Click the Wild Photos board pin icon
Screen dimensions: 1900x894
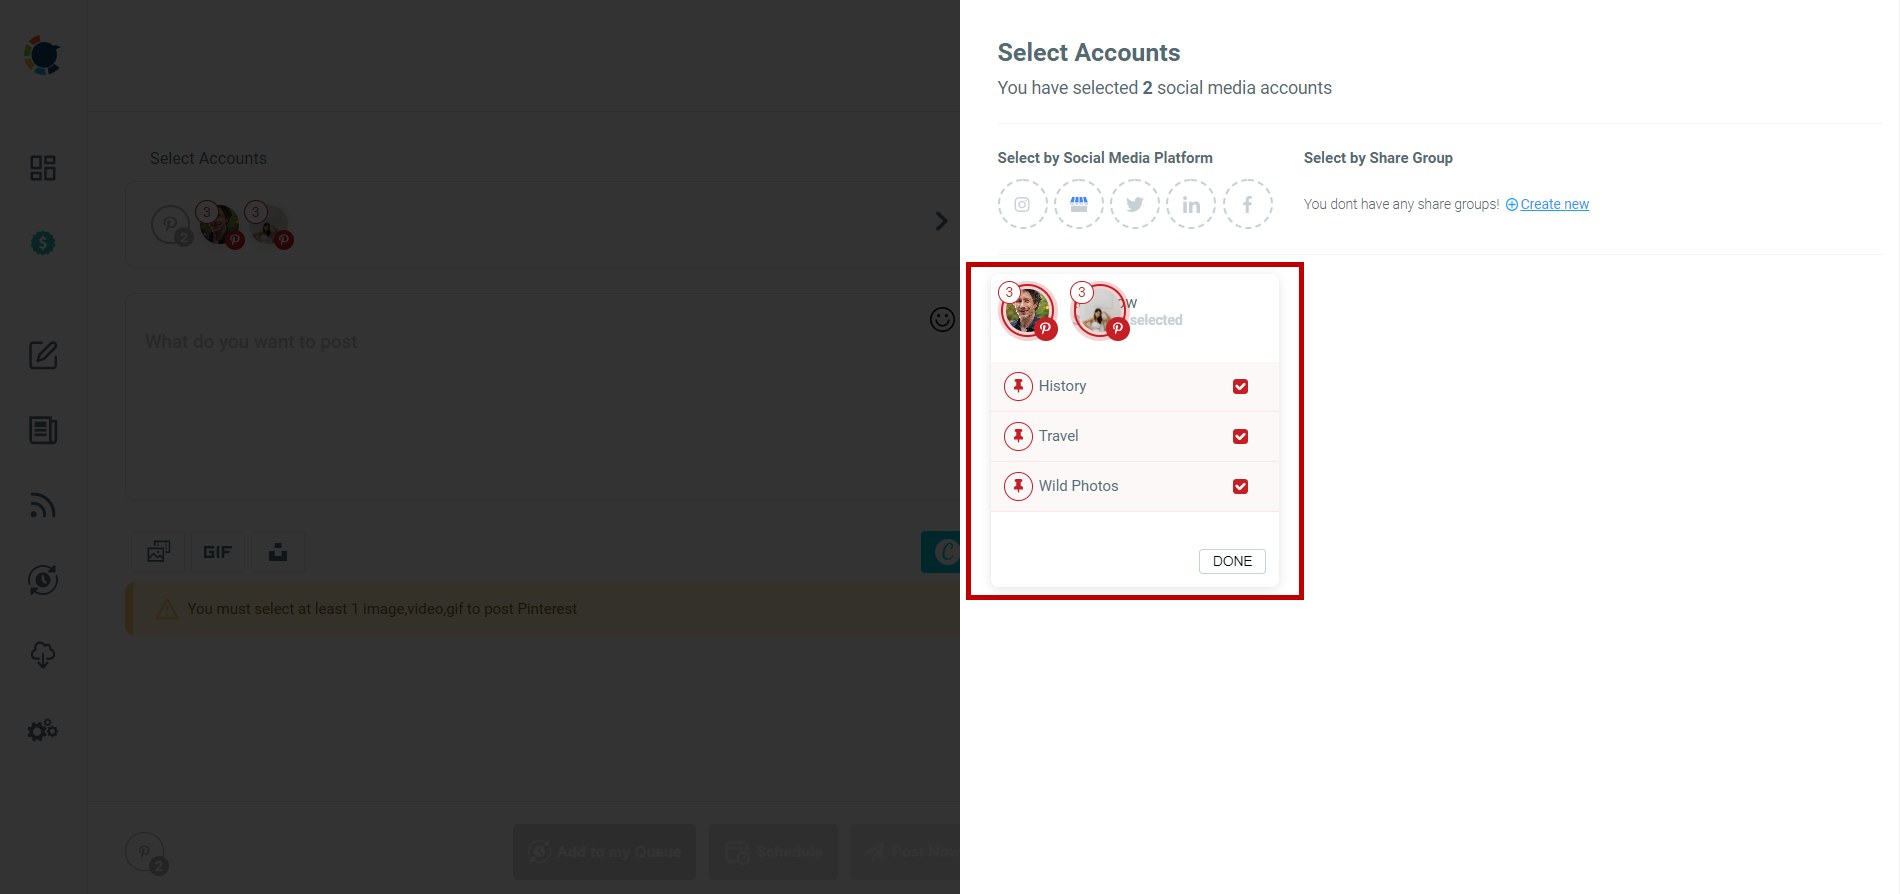1018,486
